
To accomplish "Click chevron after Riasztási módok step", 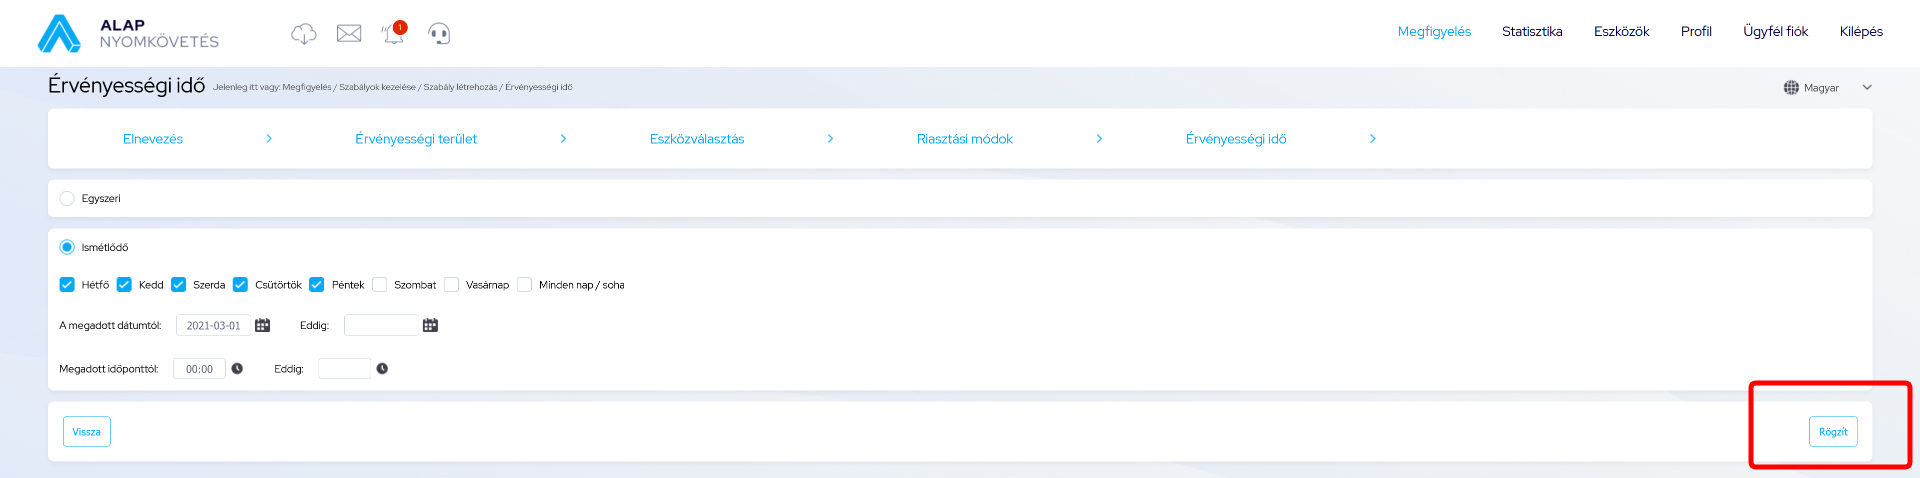I will coord(1099,139).
